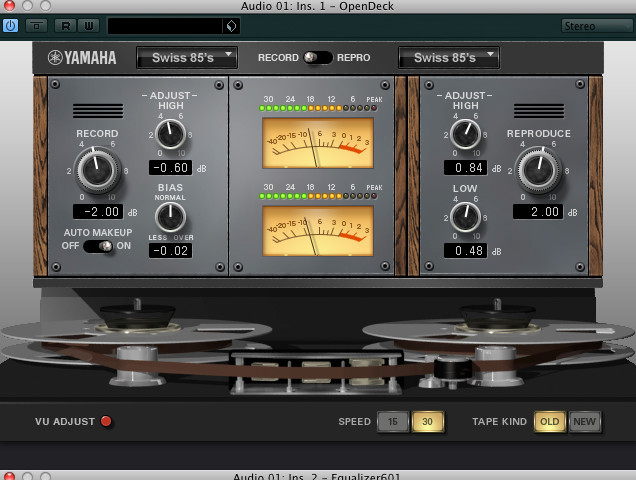Screen dimensions: 636x480
Task: Click the bias value -0.02
Action: point(170,250)
